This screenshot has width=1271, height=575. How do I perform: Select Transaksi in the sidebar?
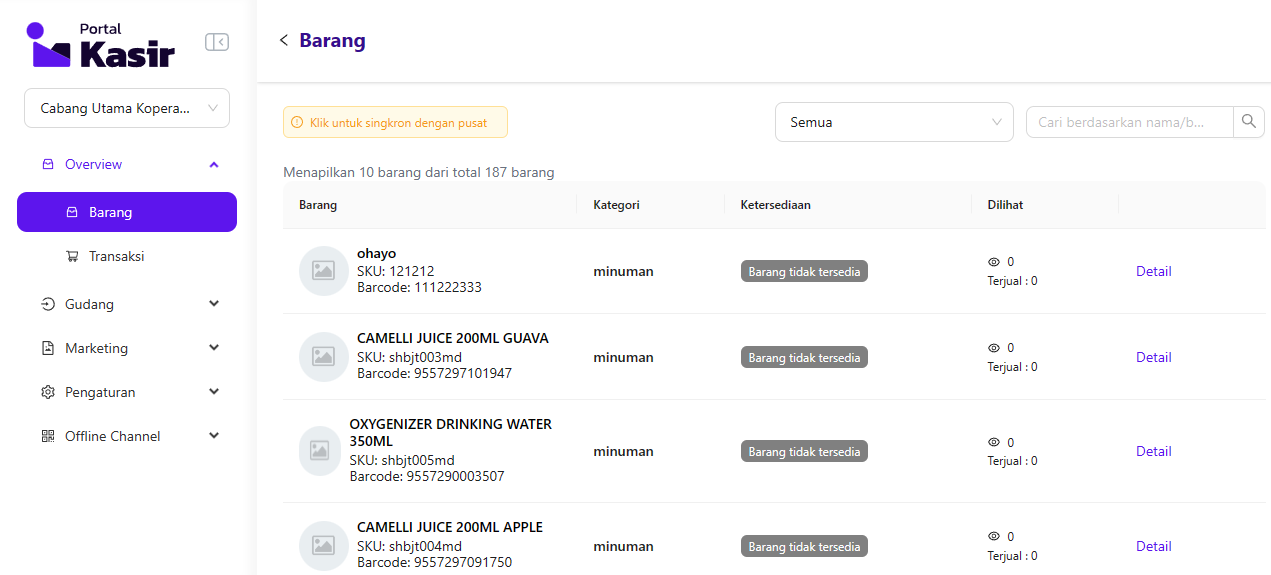116,256
